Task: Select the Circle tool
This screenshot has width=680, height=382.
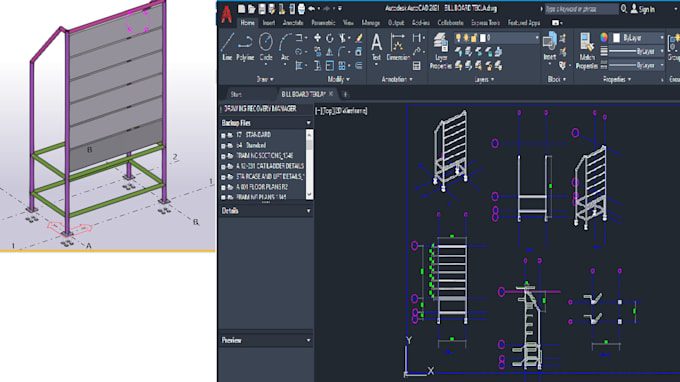Action: pos(266,47)
